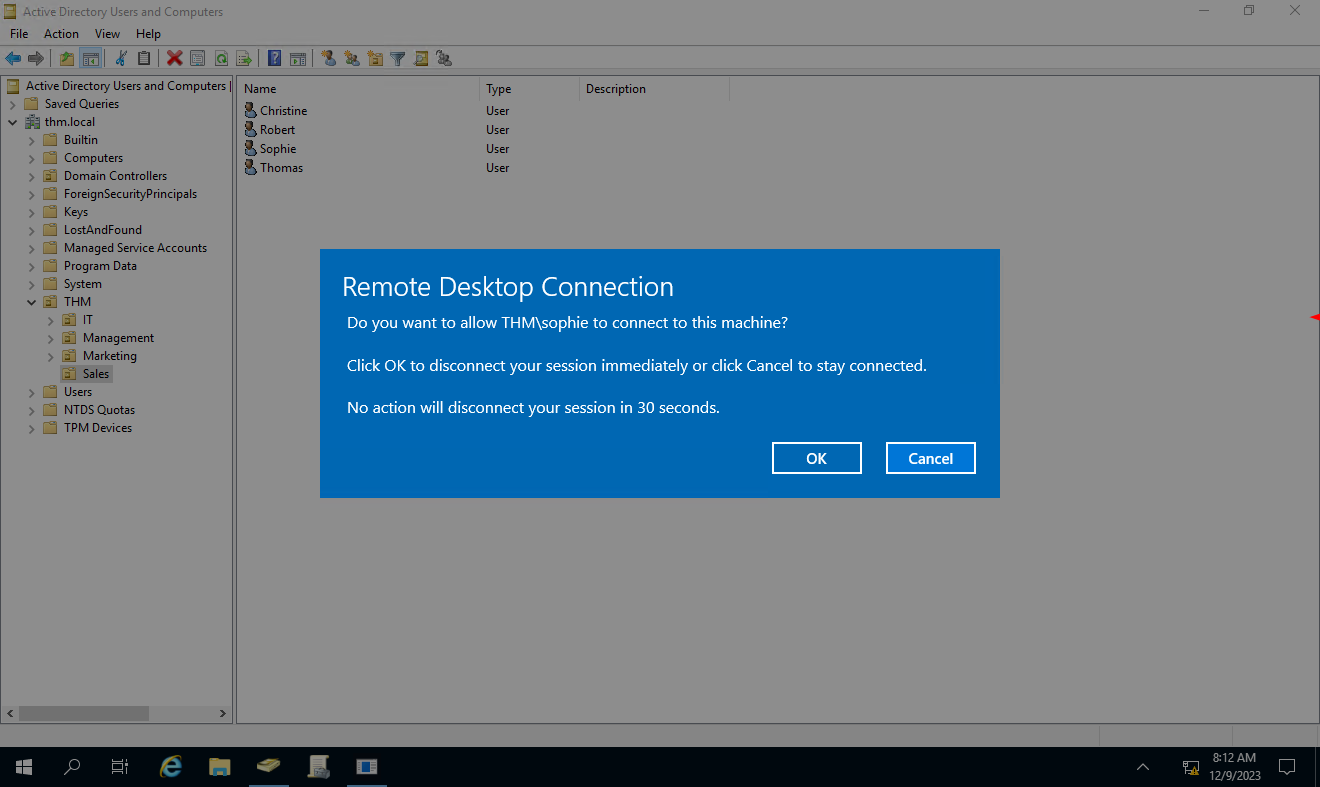Click the Find objects toolbar icon
Screen dimensions: 1320x787
421,59
